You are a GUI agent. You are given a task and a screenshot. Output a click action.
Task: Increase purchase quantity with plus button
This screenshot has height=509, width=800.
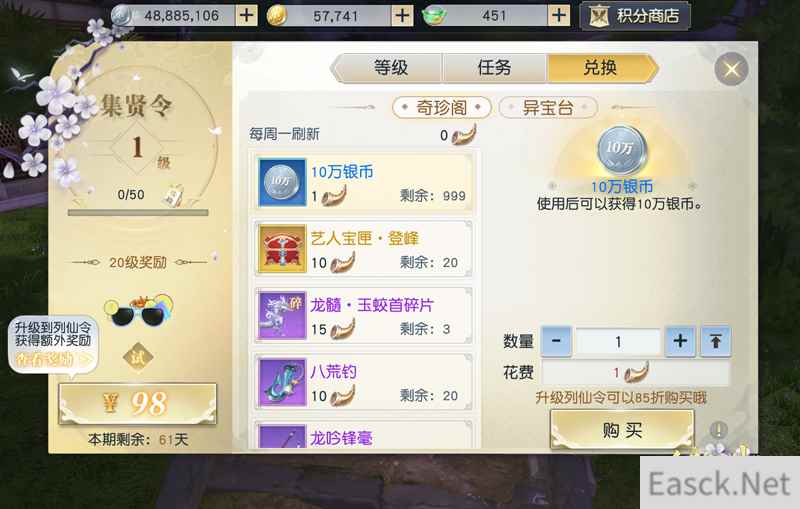point(680,341)
